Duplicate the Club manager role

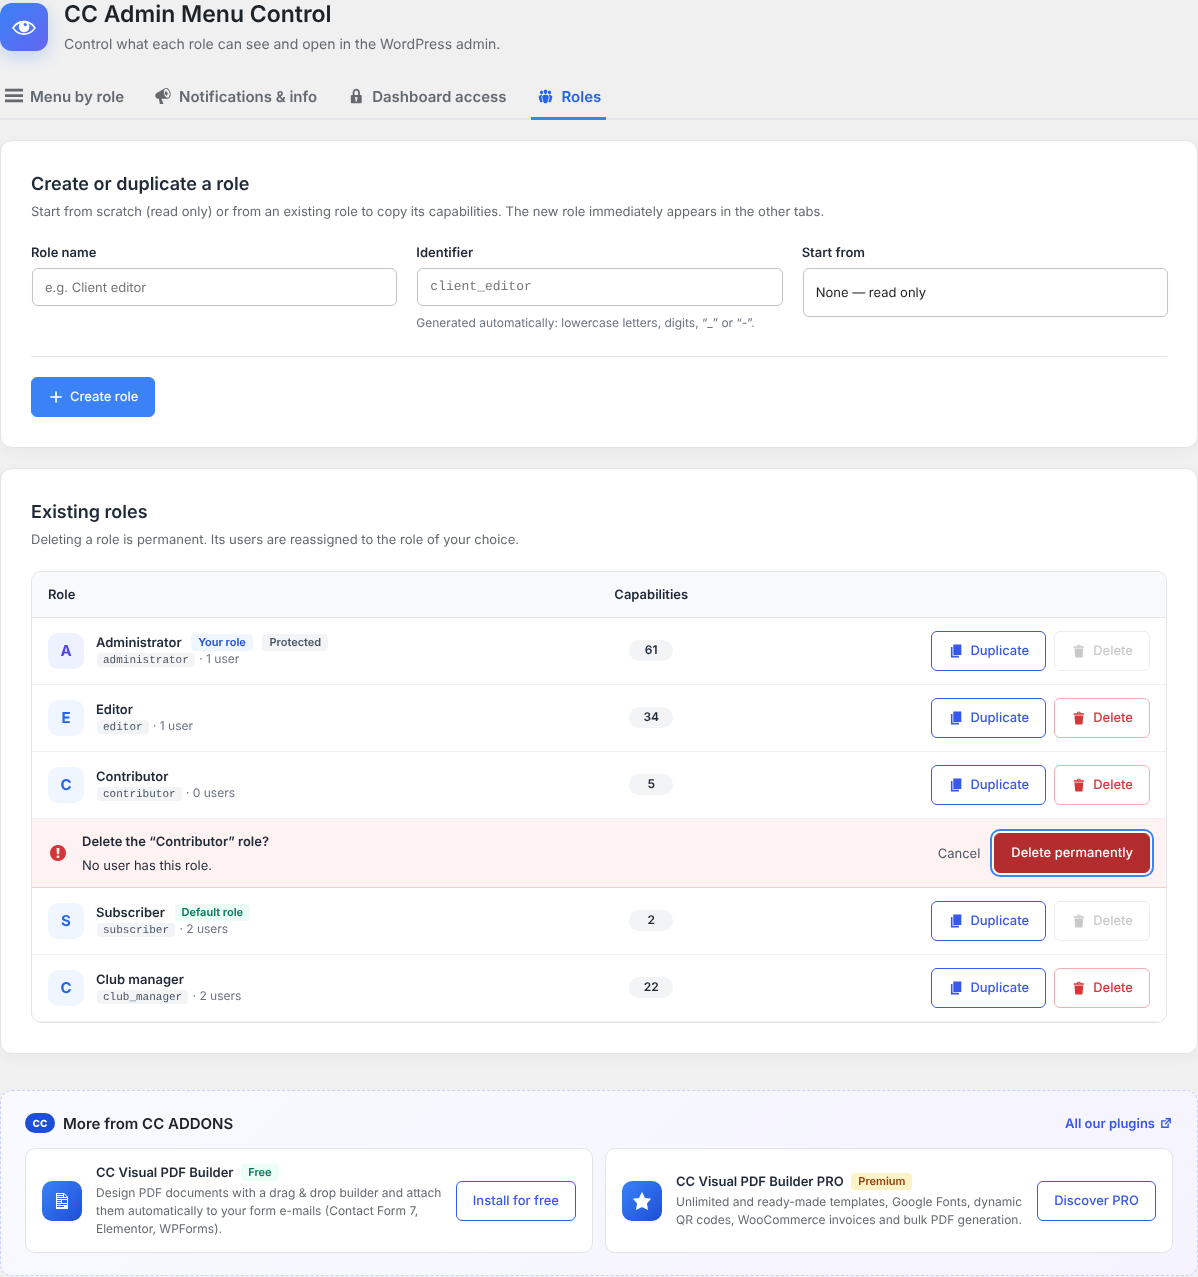coord(988,988)
